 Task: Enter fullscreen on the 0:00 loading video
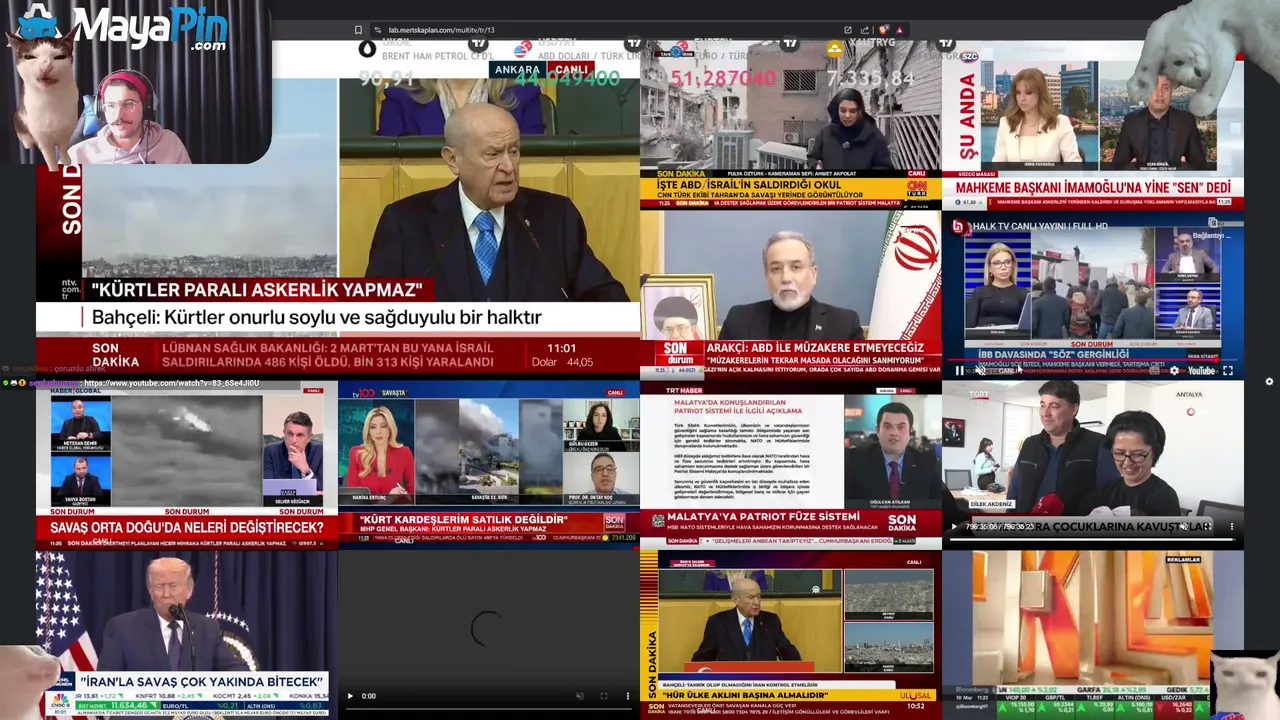[x=603, y=696]
